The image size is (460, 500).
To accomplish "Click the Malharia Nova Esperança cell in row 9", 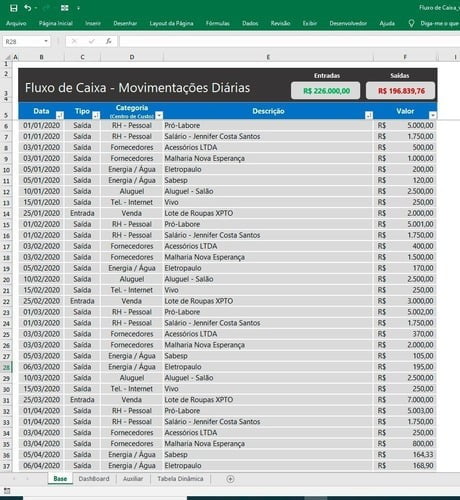I will (x=268, y=158).
